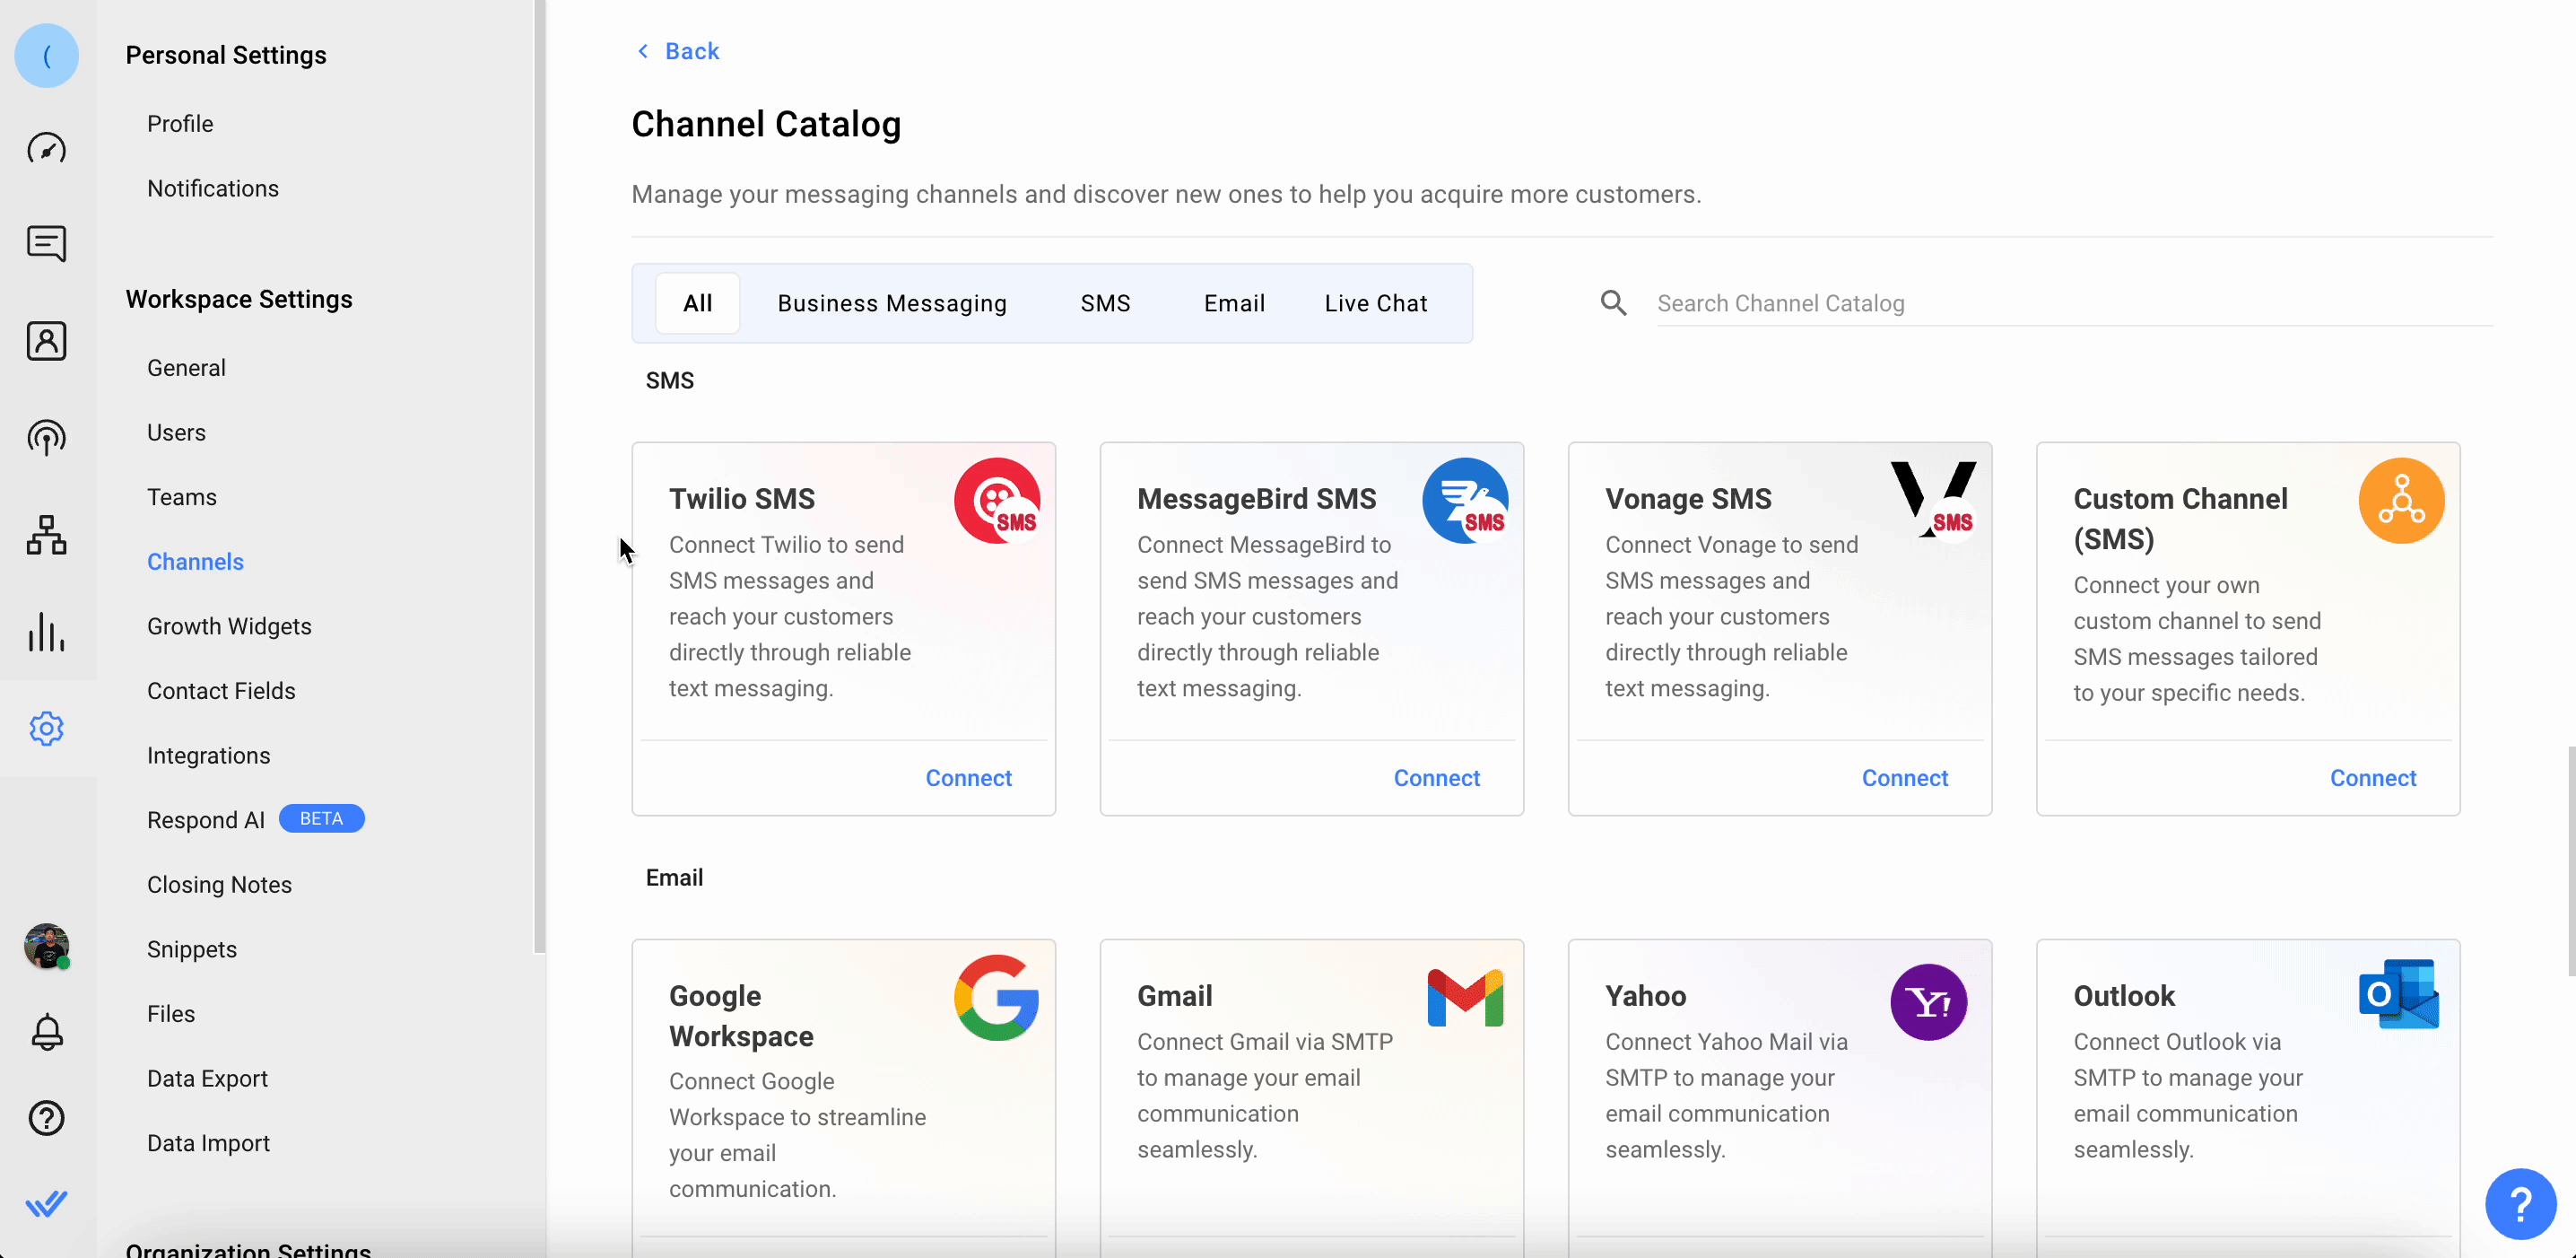
Task: Filter catalog by Email tab
Action: 1234,303
